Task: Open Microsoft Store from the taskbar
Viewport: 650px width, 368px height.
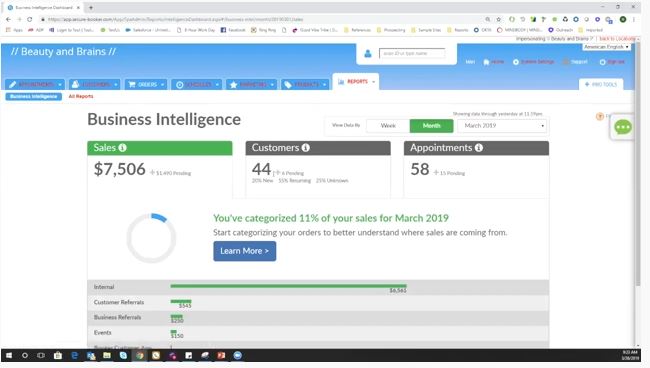Action: [58, 356]
